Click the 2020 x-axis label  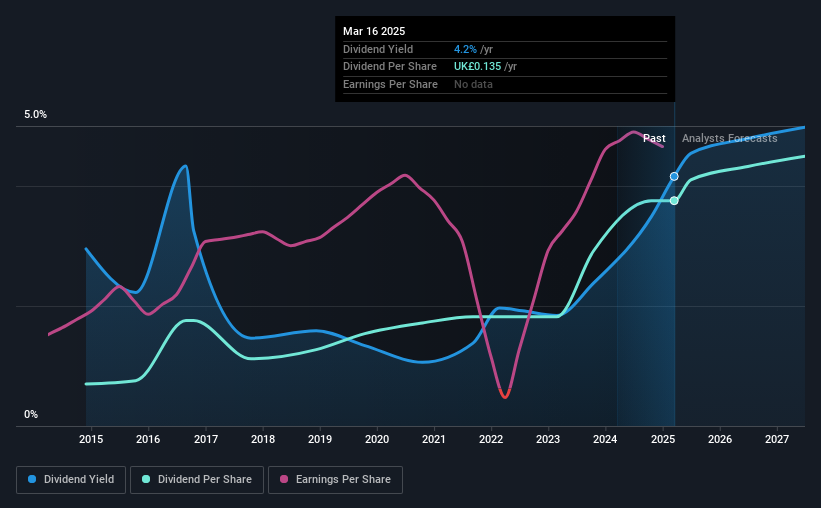(x=377, y=439)
